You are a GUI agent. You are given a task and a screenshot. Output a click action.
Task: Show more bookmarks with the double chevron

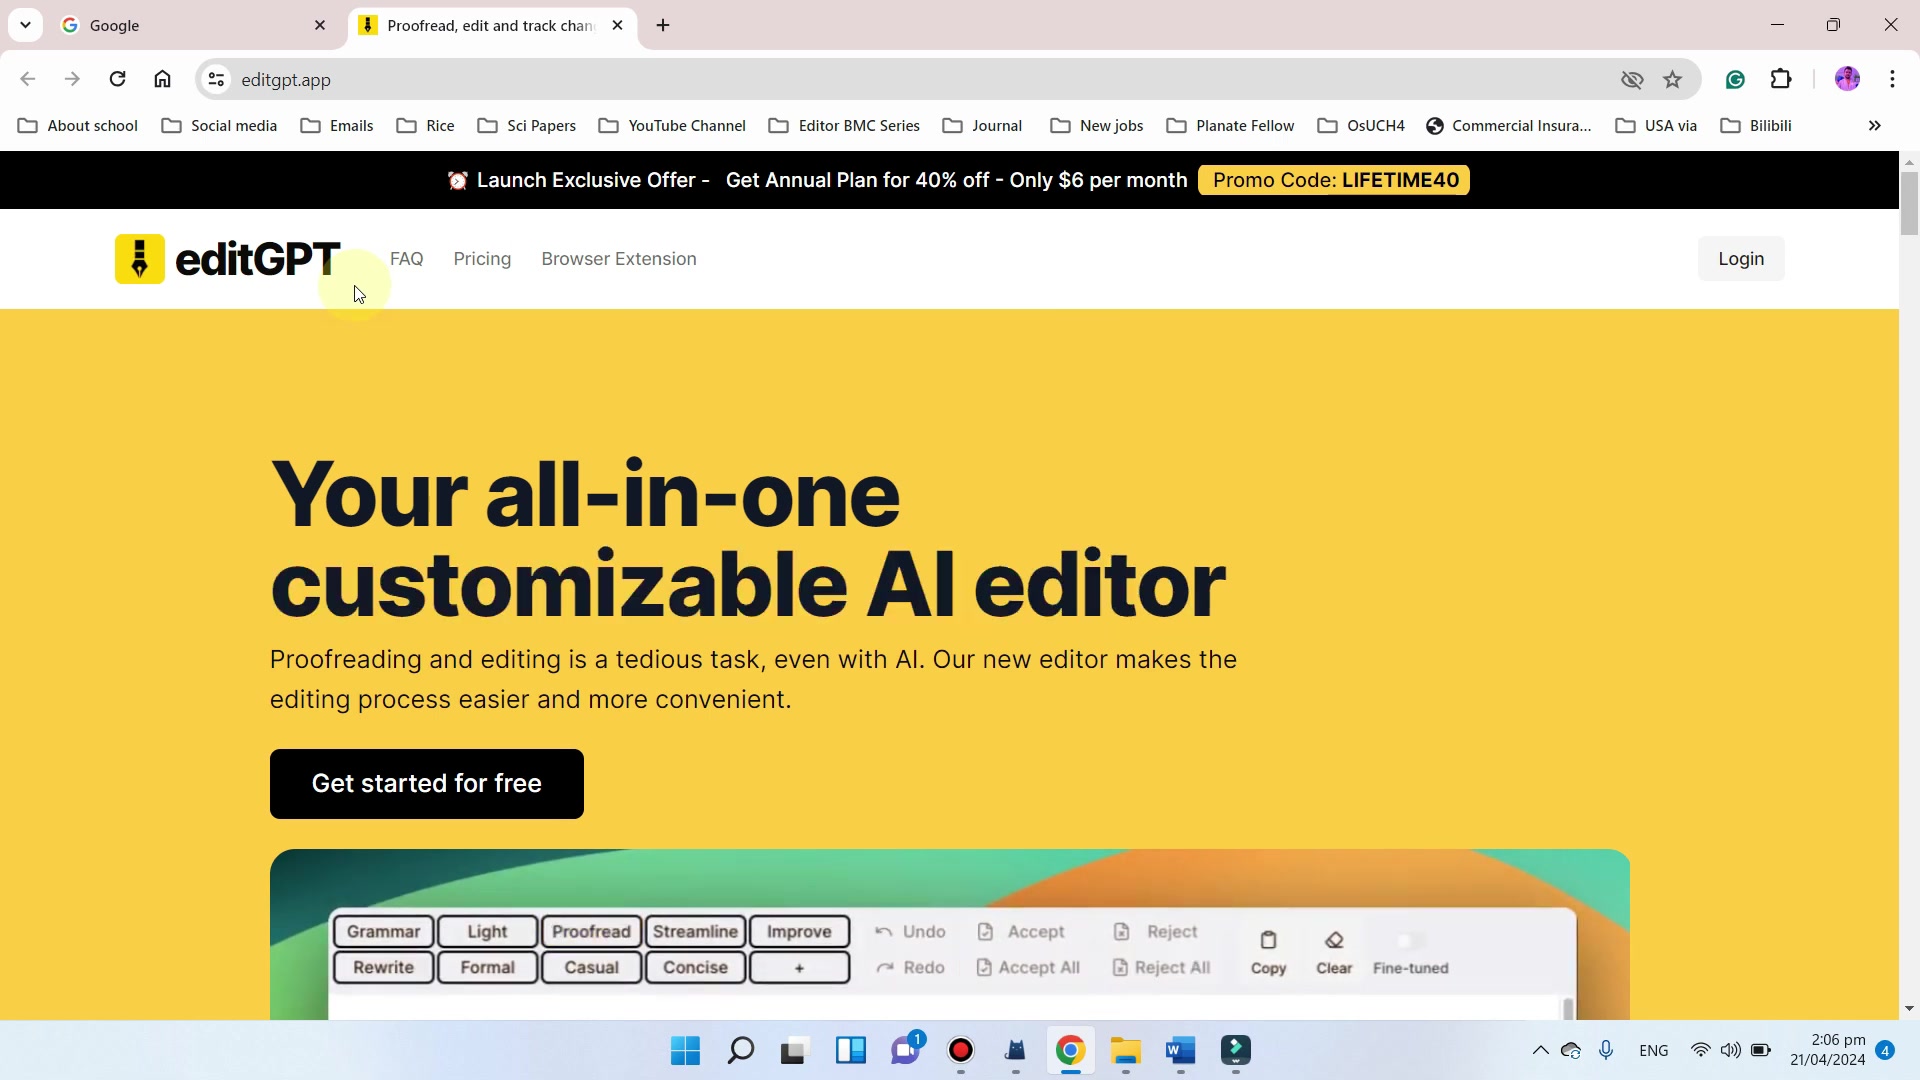click(x=1874, y=126)
